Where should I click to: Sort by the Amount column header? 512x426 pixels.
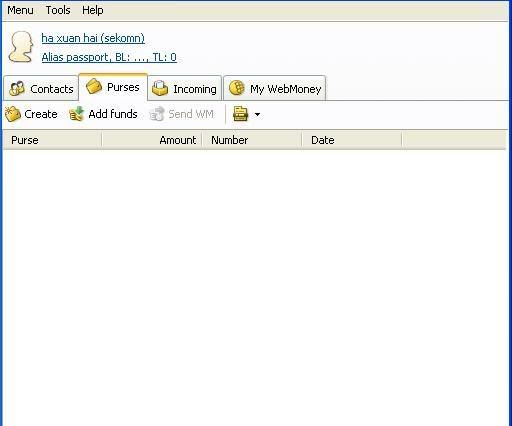(152, 140)
